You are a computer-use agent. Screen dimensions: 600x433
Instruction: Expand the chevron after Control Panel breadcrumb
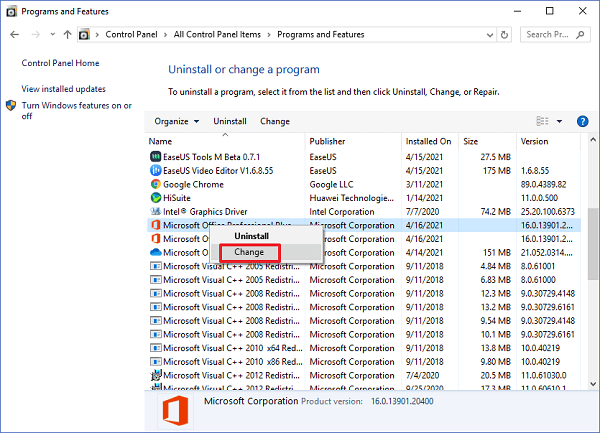pyautogui.click(x=165, y=35)
